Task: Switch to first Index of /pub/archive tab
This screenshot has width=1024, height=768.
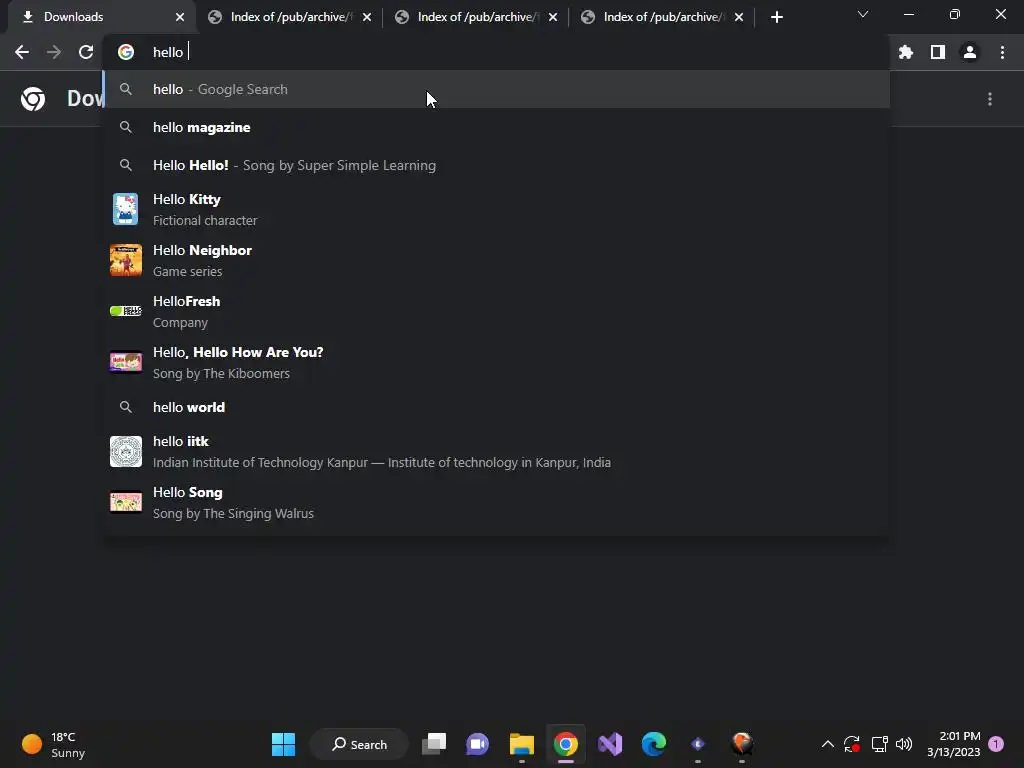Action: coord(288,17)
